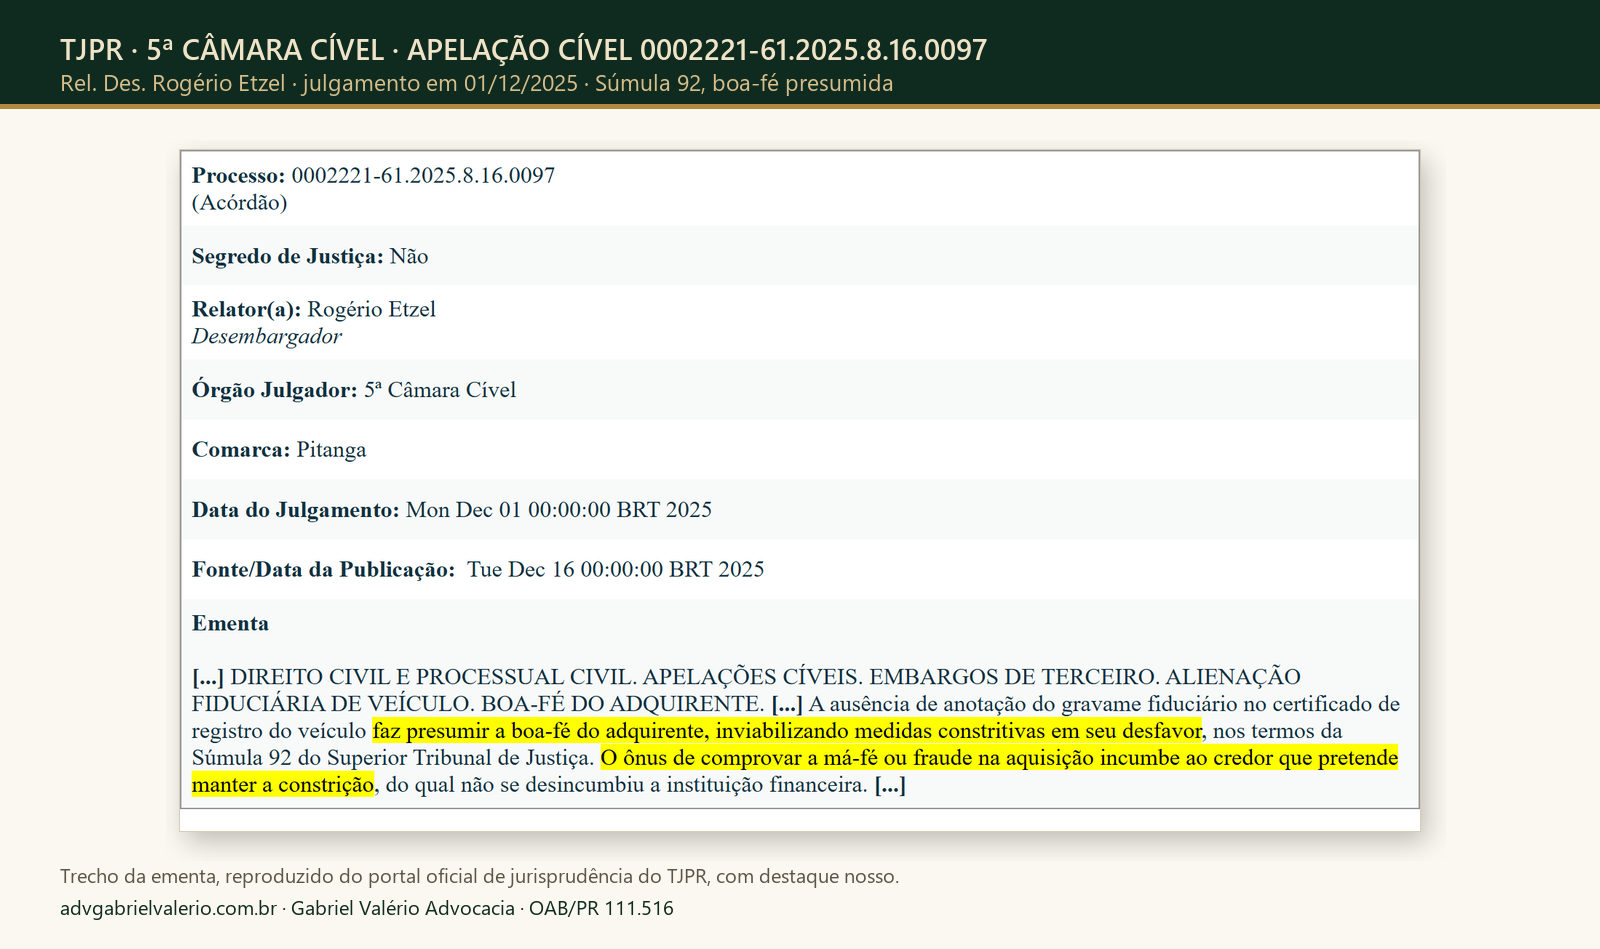Screen dimensions: 1600x949
Task: Click the "OAB/PR 111.516" registration number
Action: 601,909
